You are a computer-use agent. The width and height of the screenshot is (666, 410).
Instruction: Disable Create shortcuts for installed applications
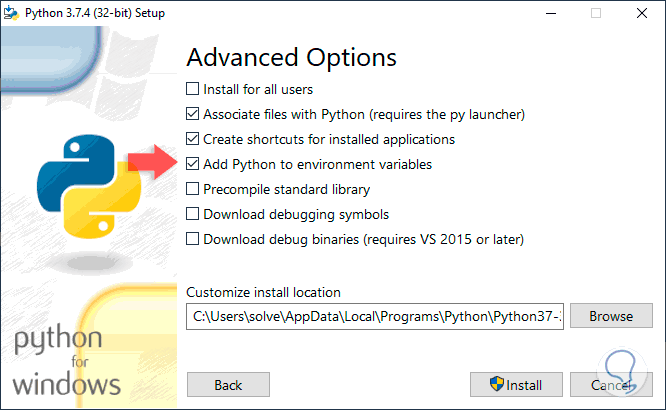point(193,139)
